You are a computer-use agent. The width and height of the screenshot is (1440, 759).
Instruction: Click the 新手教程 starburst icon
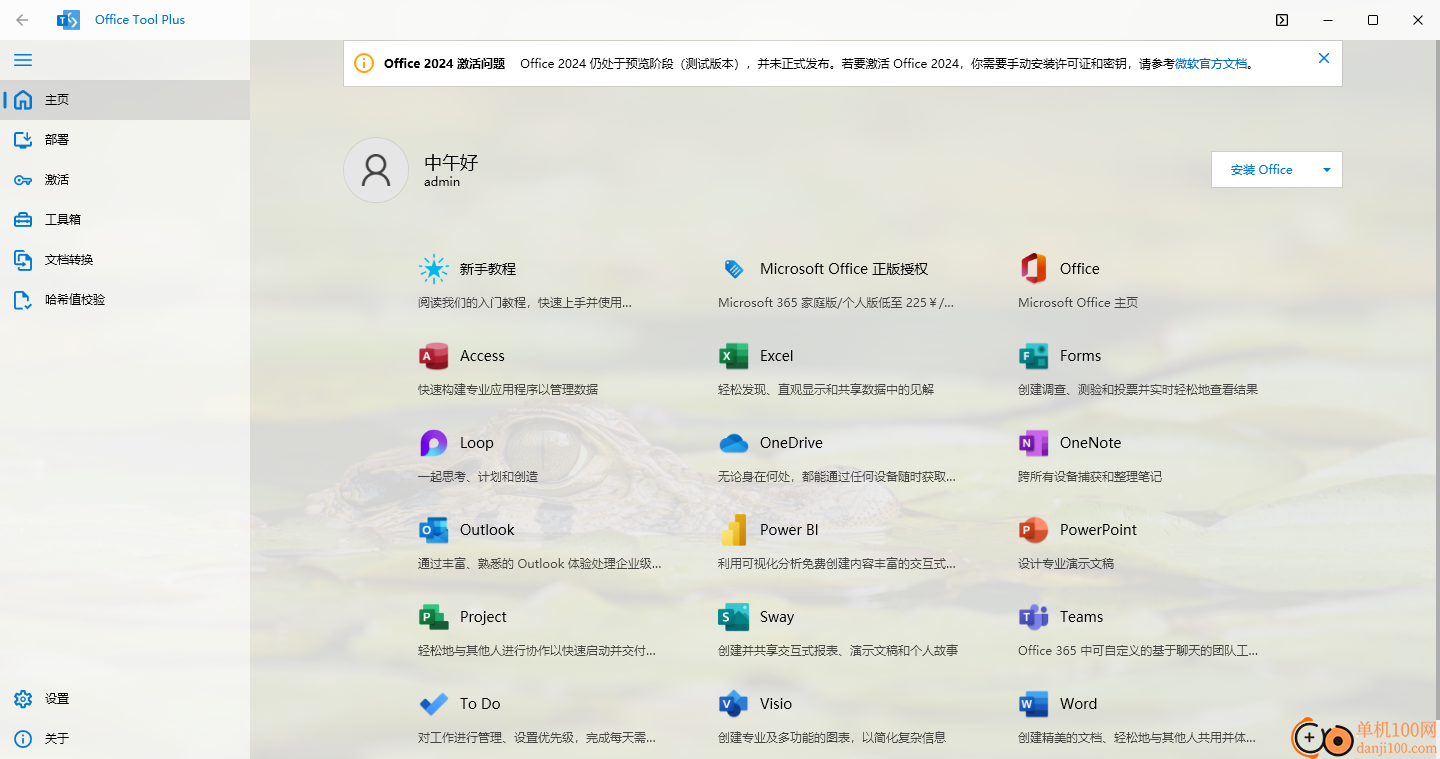click(434, 269)
